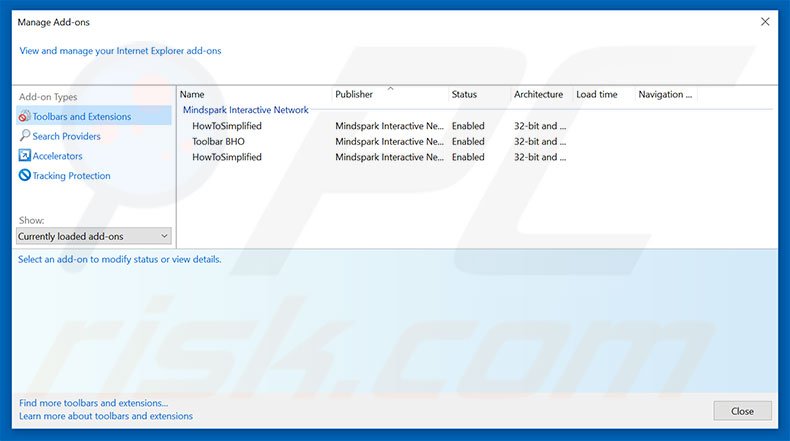The height and width of the screenshot is (441, 790).
Task: Select the Toolbar BHO add-on
Action: [x=219, y=142]
